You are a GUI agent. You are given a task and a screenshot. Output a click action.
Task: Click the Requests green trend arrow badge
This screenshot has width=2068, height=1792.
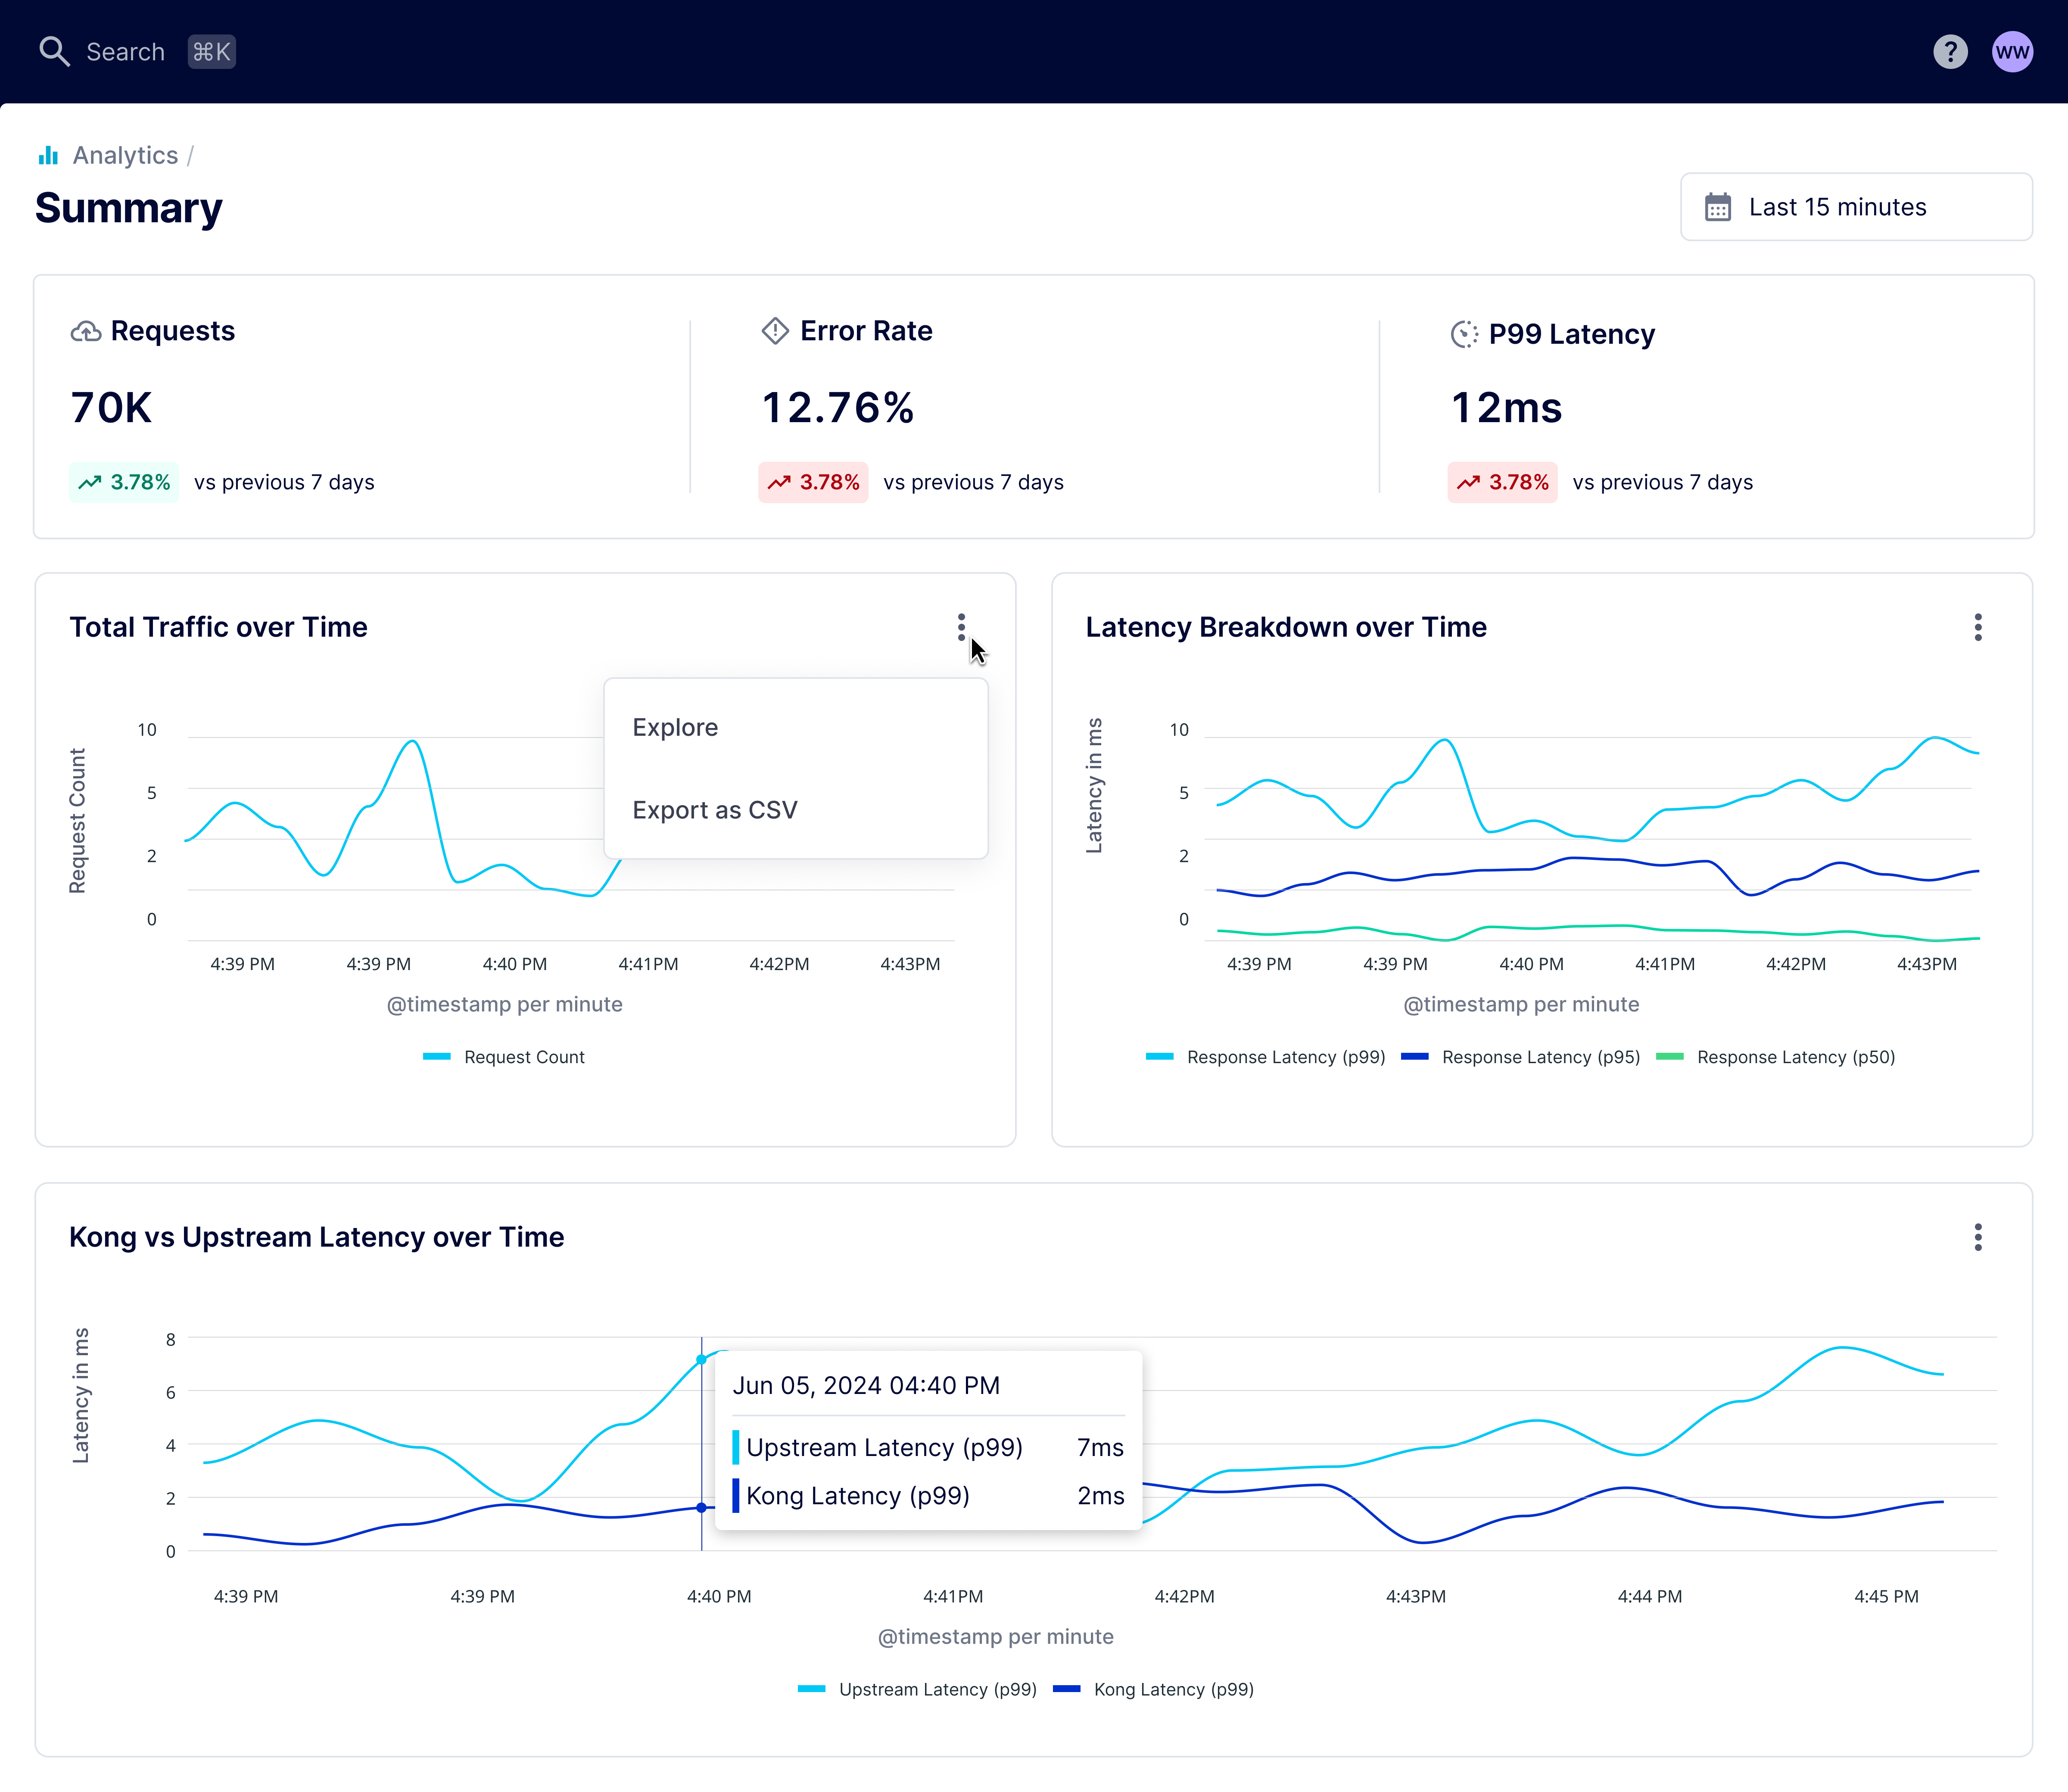[124, 482]
